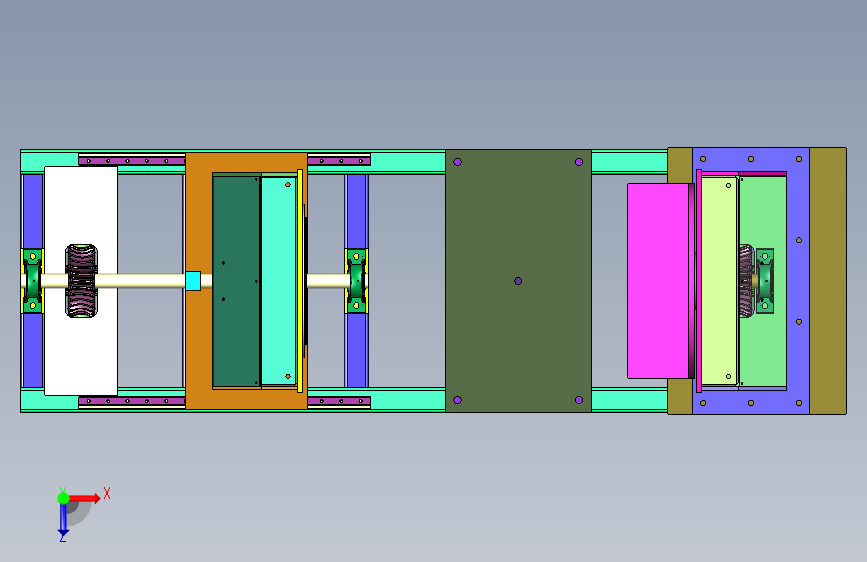Viewport: 867px width, 562px height.
Task: Select the leftmost green-yellow bearing block
Action: [x=32, y=281]
